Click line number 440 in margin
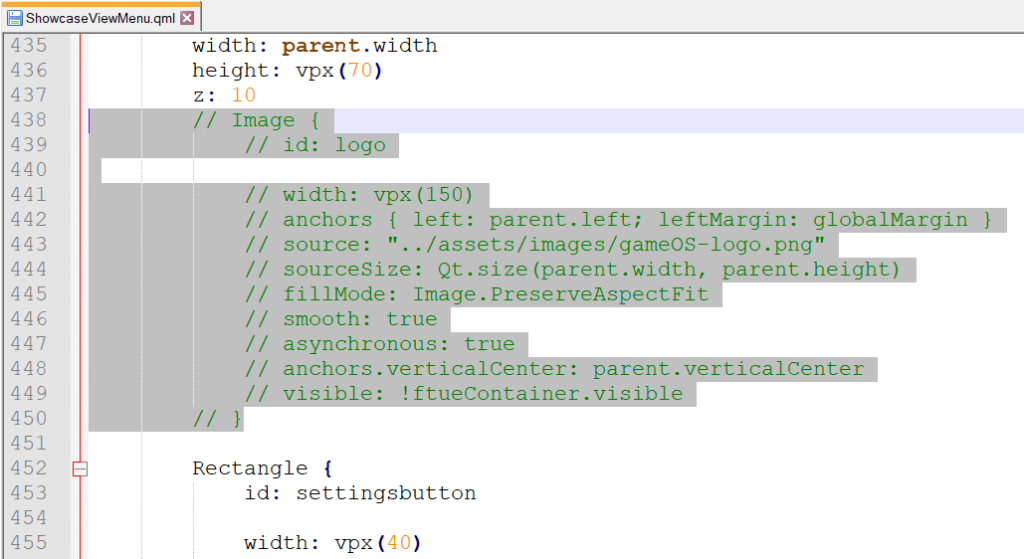This screenshot has width=1024, height=559. (x=29, y=170)
